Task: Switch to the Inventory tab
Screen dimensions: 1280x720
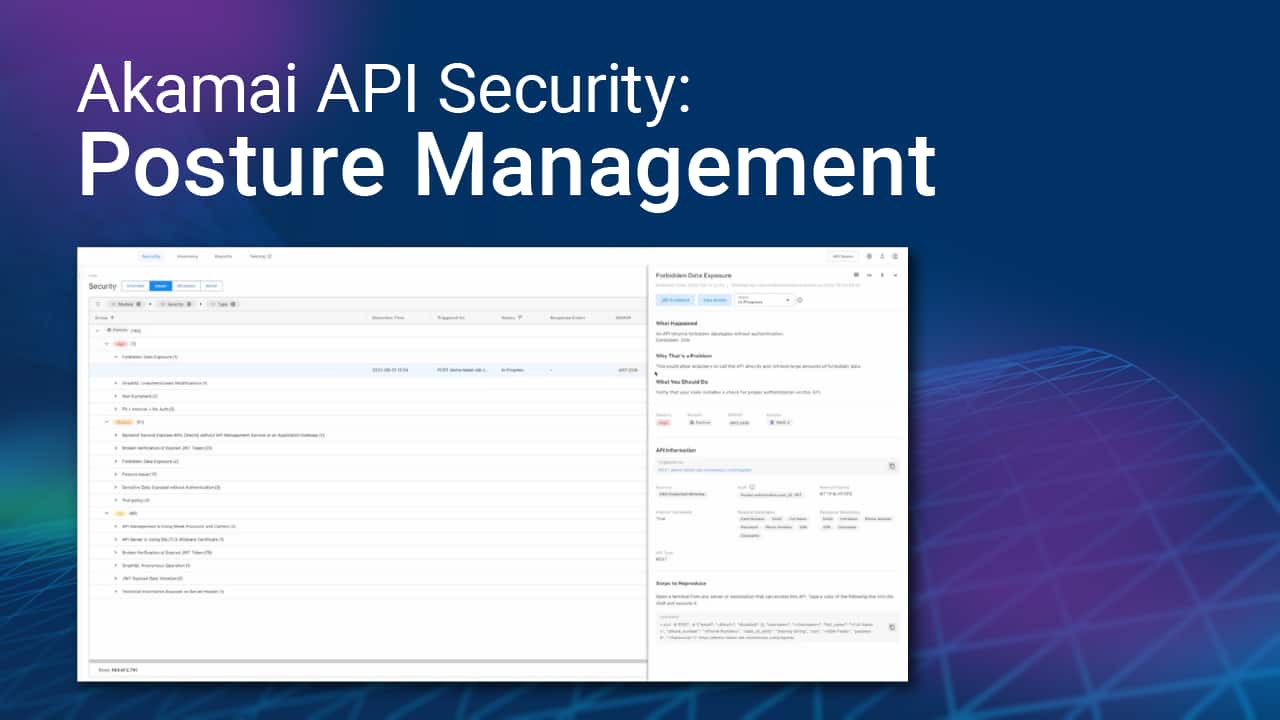Action: (x=187, y=256)
